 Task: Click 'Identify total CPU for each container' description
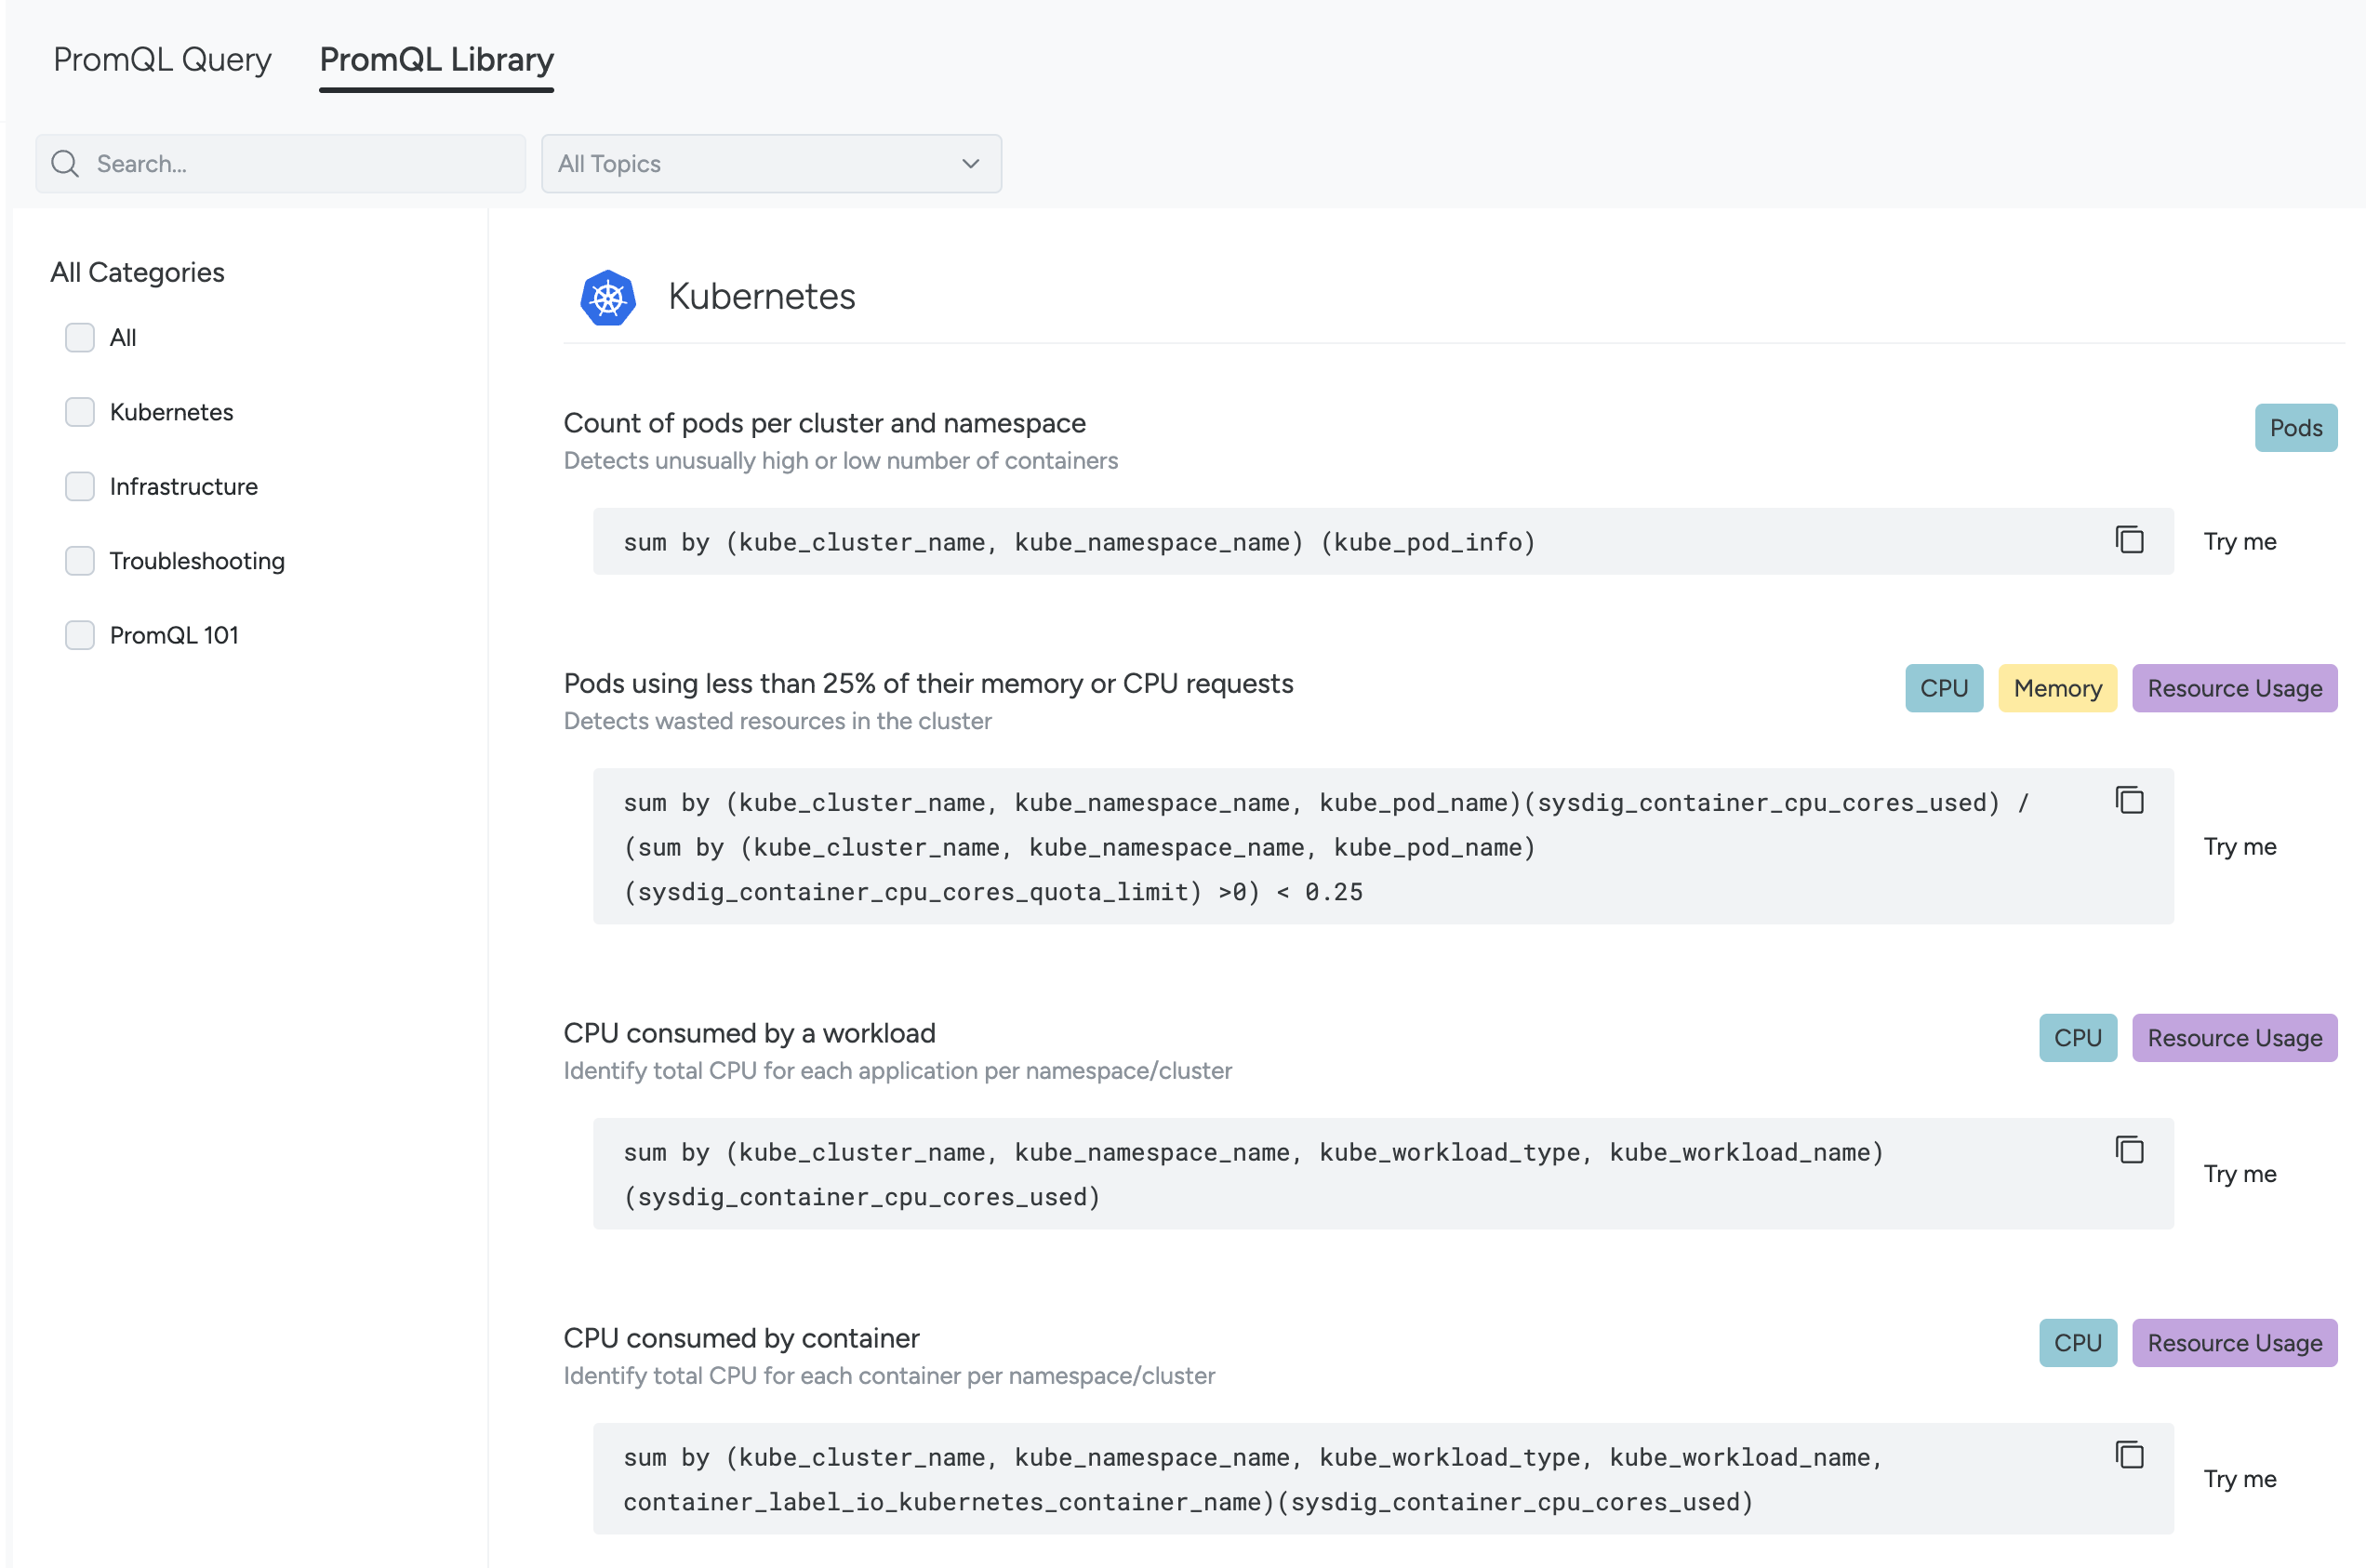[889, 1376]
